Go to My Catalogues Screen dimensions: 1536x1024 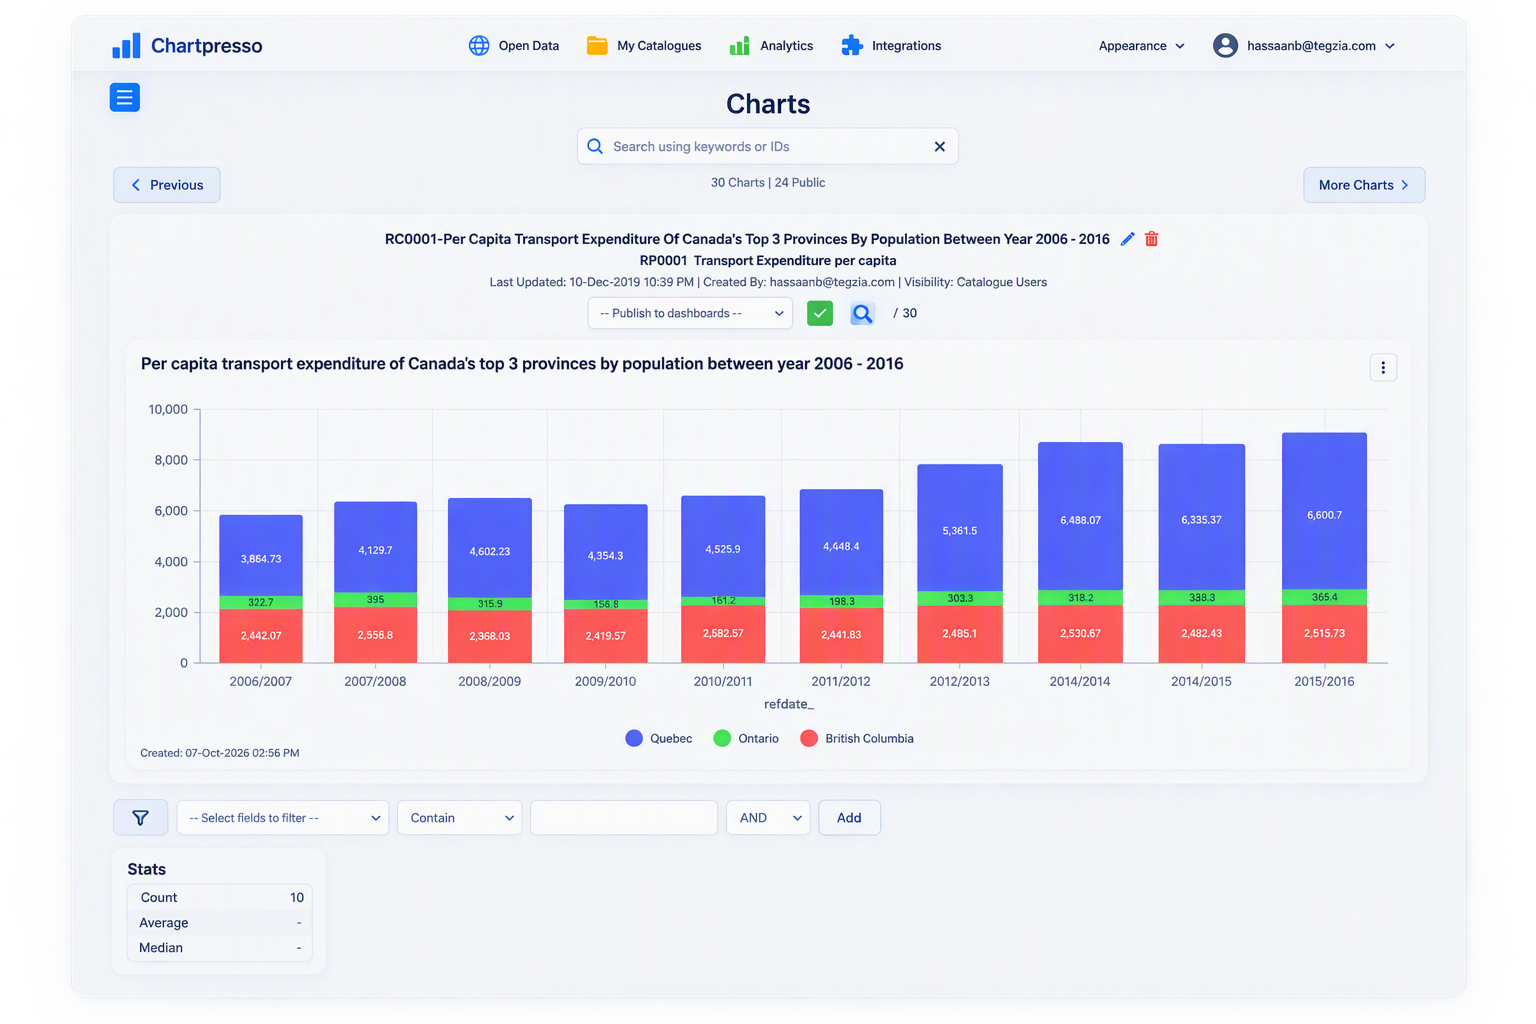click(644, 46)
